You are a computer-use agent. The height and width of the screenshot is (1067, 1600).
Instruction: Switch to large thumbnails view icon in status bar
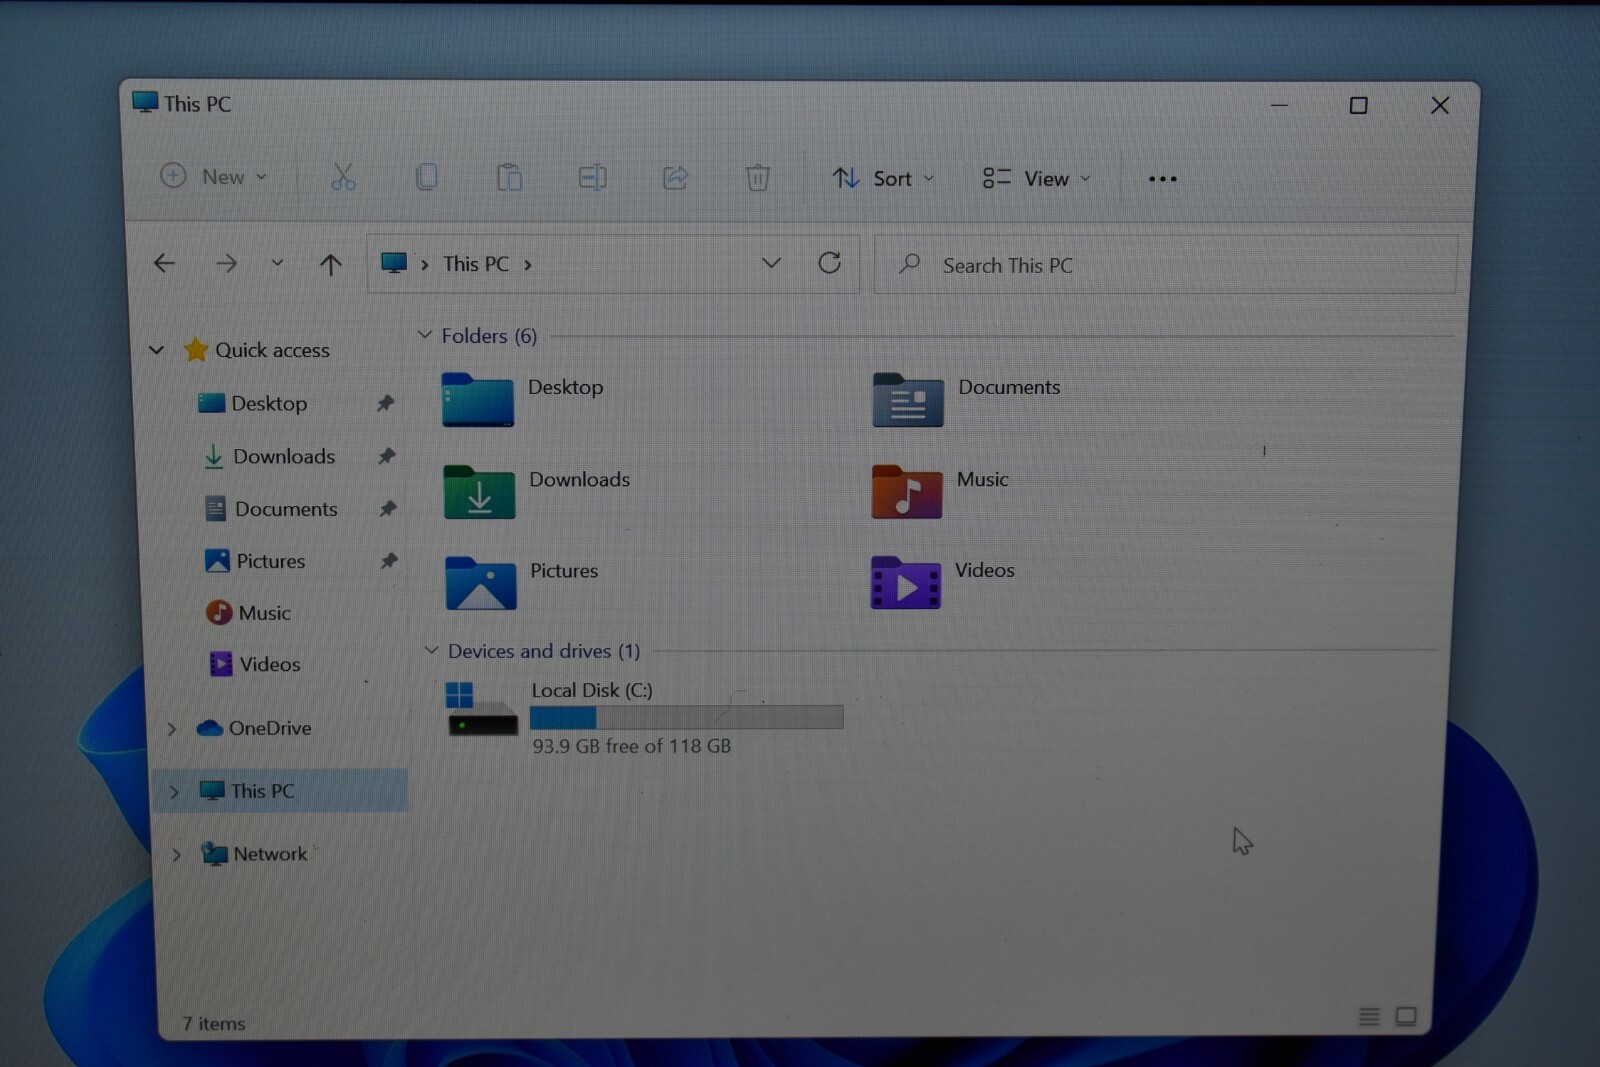click(x=1406, y=1016)
